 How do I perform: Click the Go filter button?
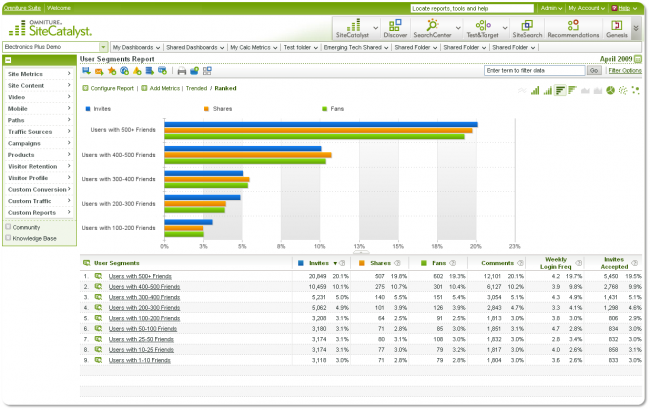[594, 70]
